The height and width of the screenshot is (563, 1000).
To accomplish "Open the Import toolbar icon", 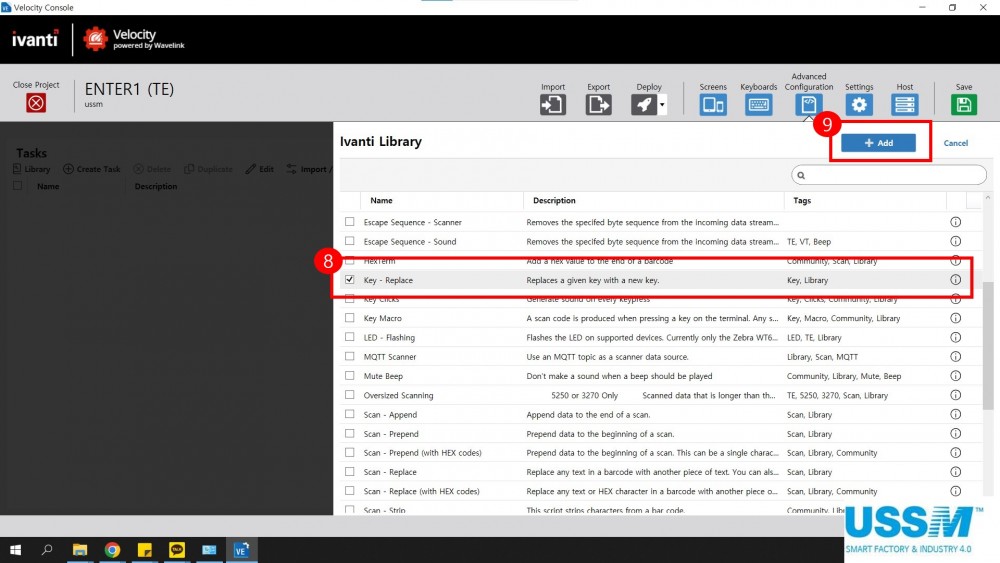I will pyautogui.click(x=552, y=105).
